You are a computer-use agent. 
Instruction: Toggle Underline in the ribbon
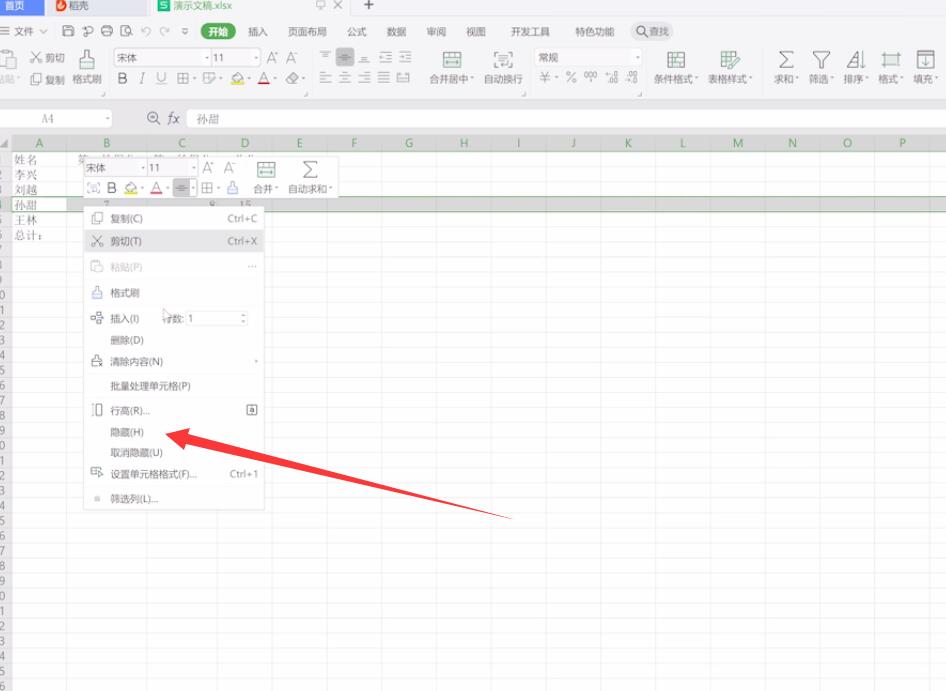point(161,78)
